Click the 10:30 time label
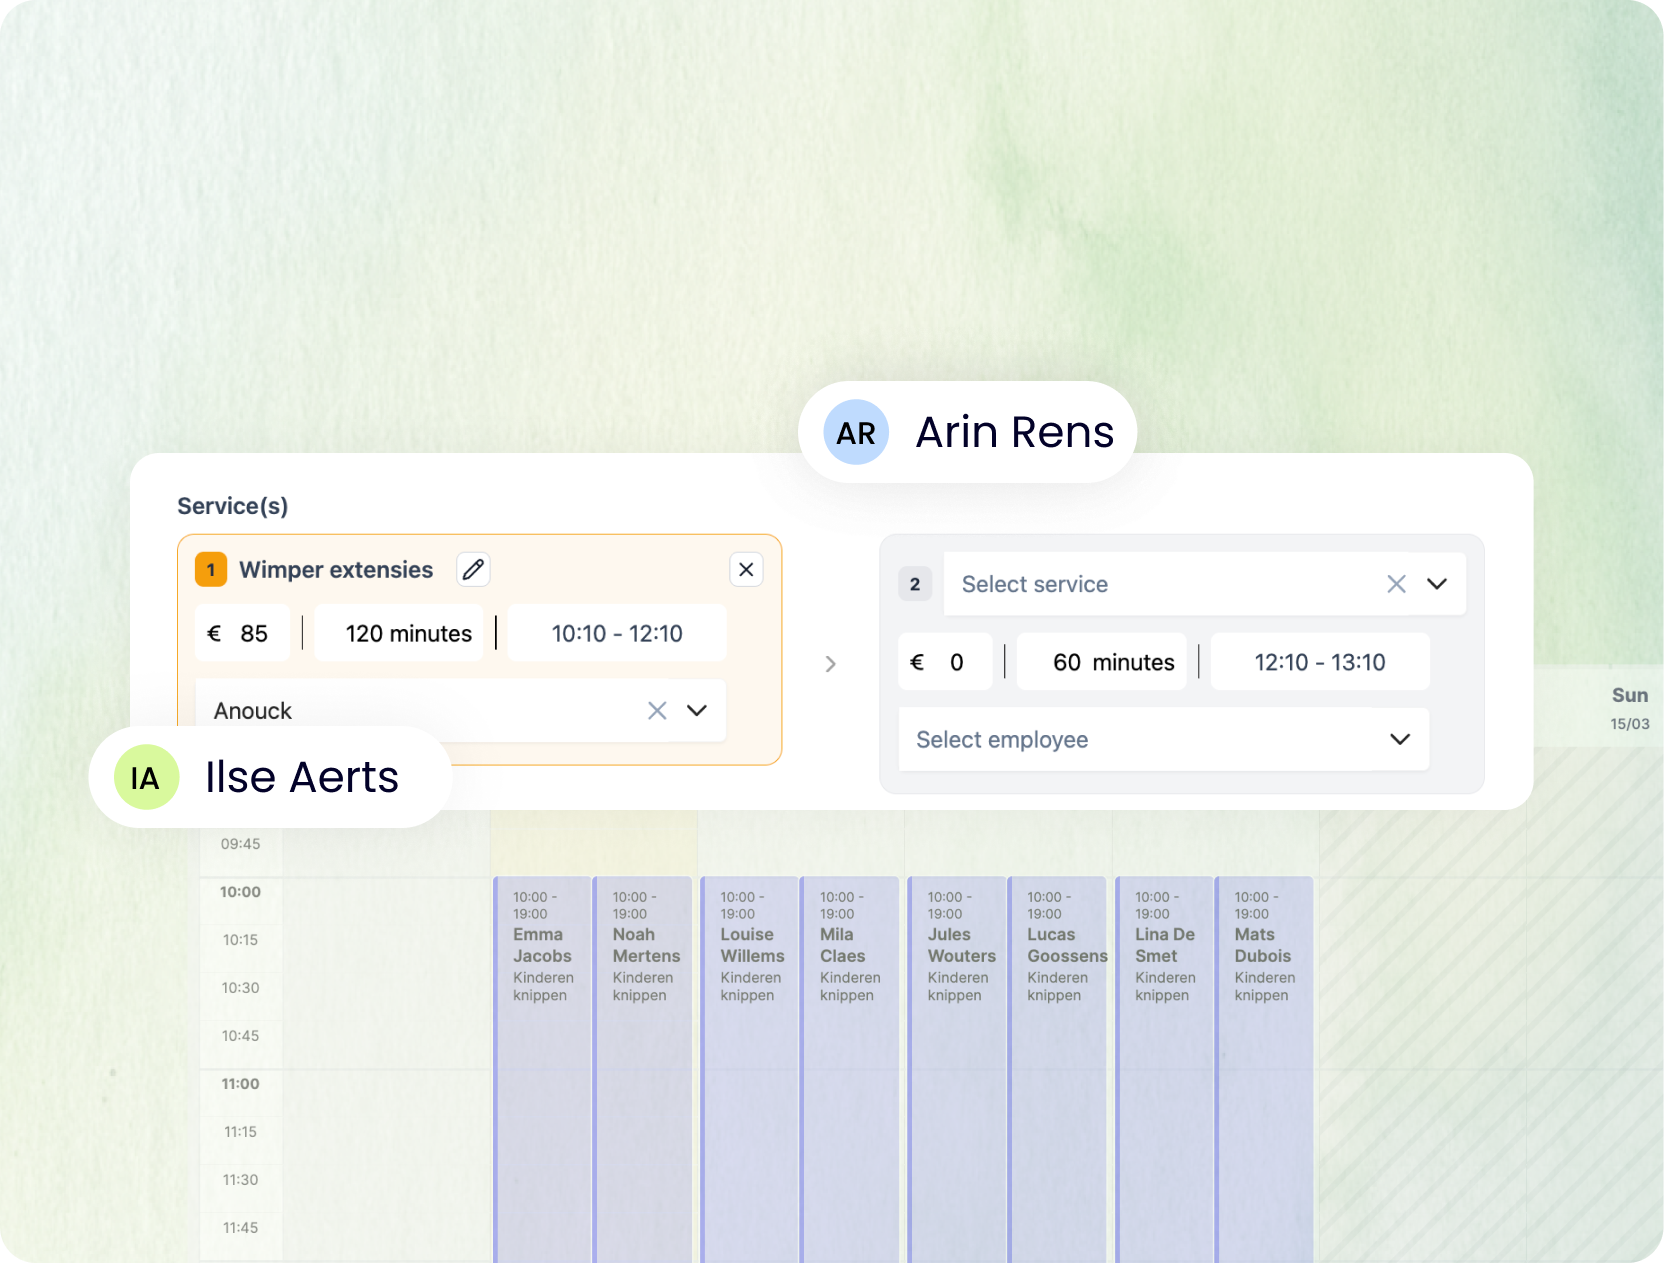 [x=240, y=988]
